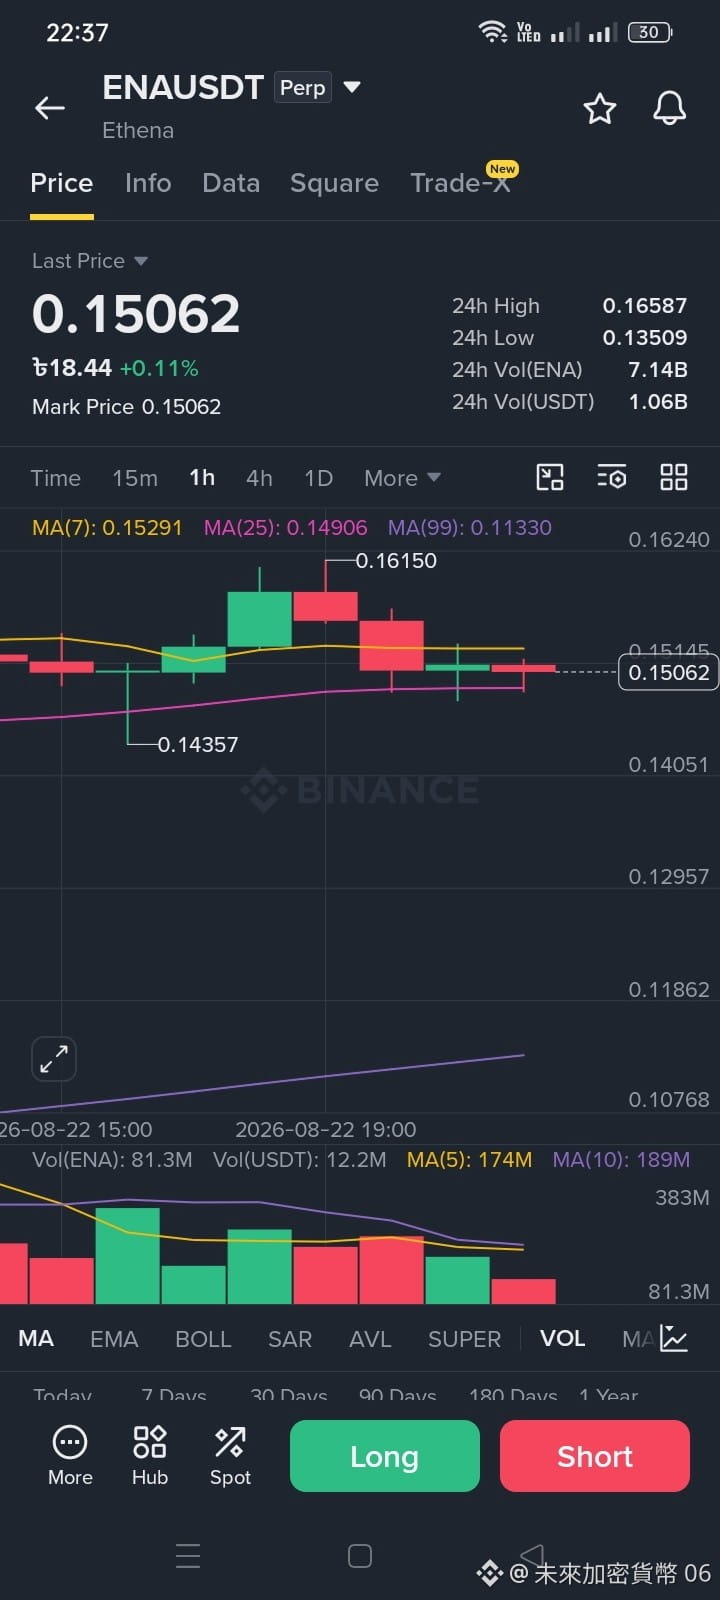Image resolution: width=720 pixels, height=1600 pixels.
Task: Open the four-squares chart layout icon
Action: [674, 477]
